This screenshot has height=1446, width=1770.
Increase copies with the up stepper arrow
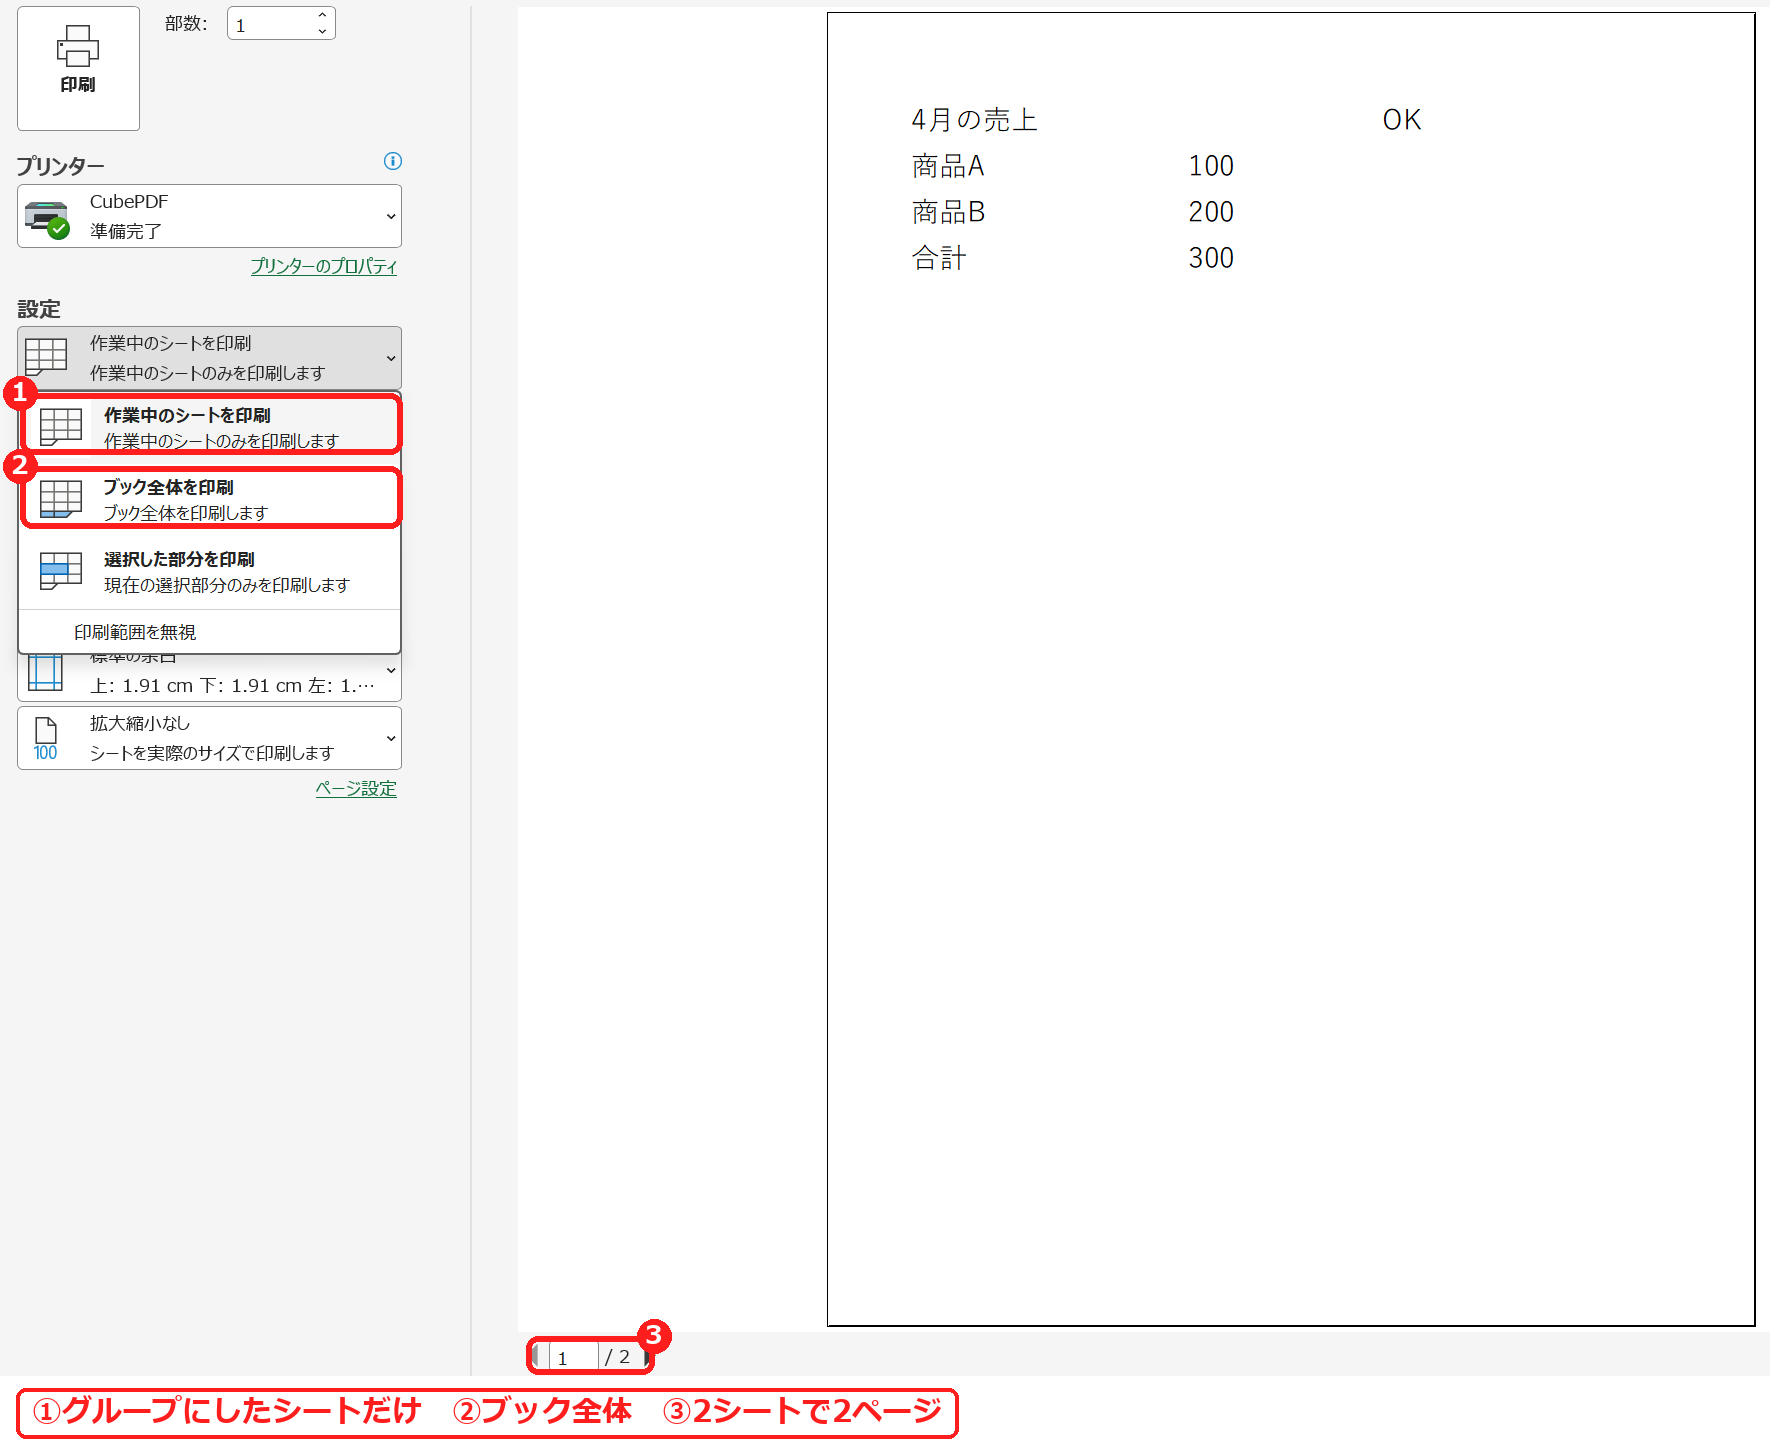point(322,15)
